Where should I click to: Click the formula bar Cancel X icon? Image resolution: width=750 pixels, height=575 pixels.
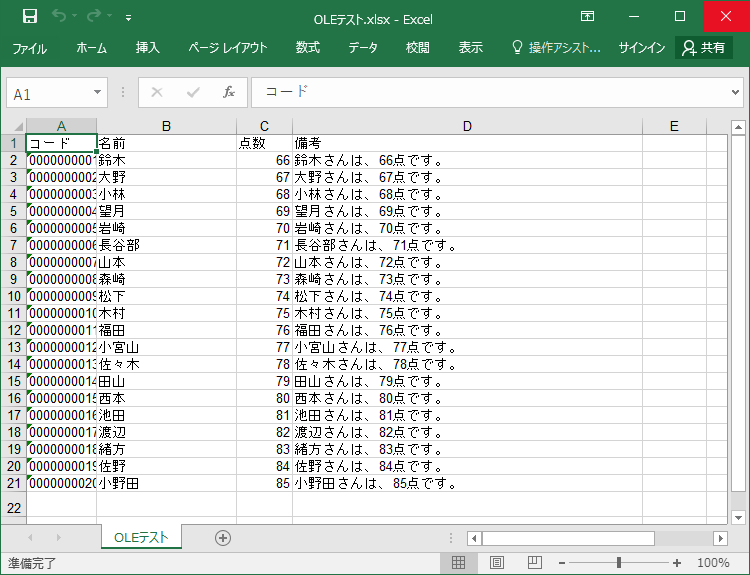point(157,92)
